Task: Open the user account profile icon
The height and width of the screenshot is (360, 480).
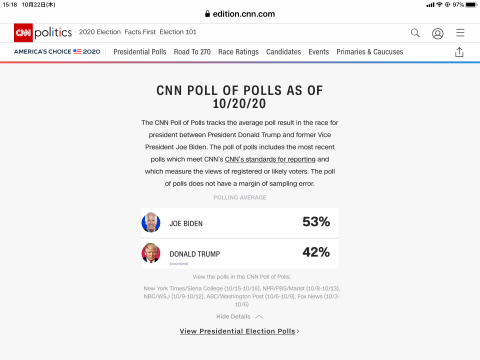Action: click(x=437, y=33)
